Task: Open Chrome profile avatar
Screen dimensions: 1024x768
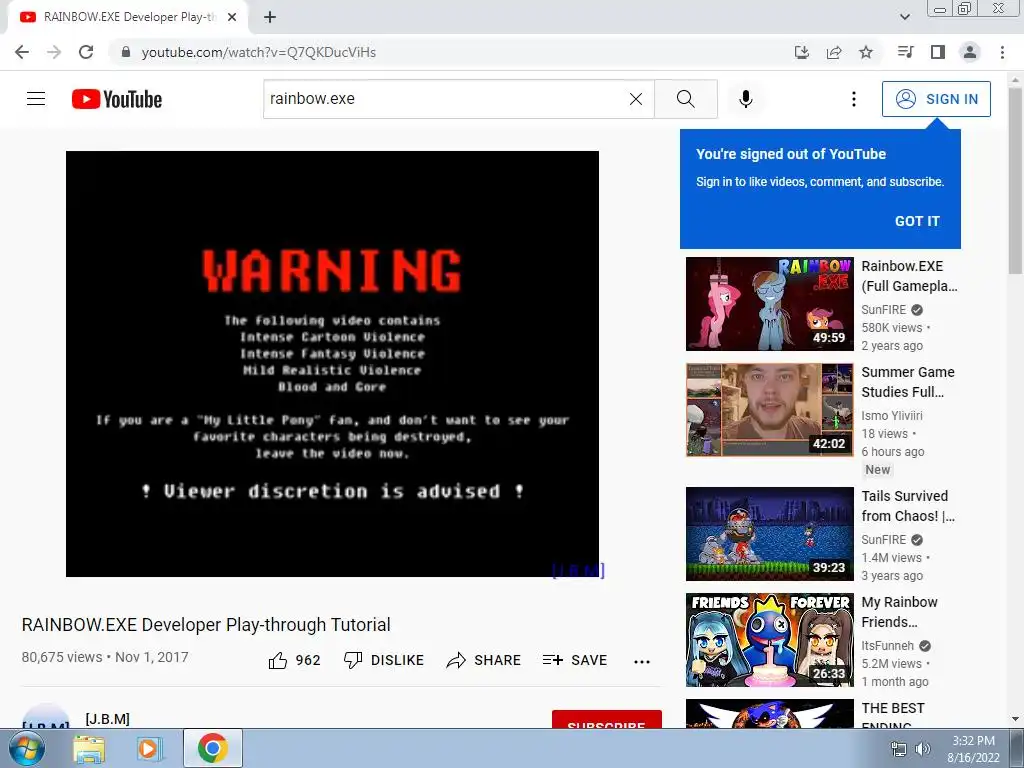Action: (x=970, y=52)
